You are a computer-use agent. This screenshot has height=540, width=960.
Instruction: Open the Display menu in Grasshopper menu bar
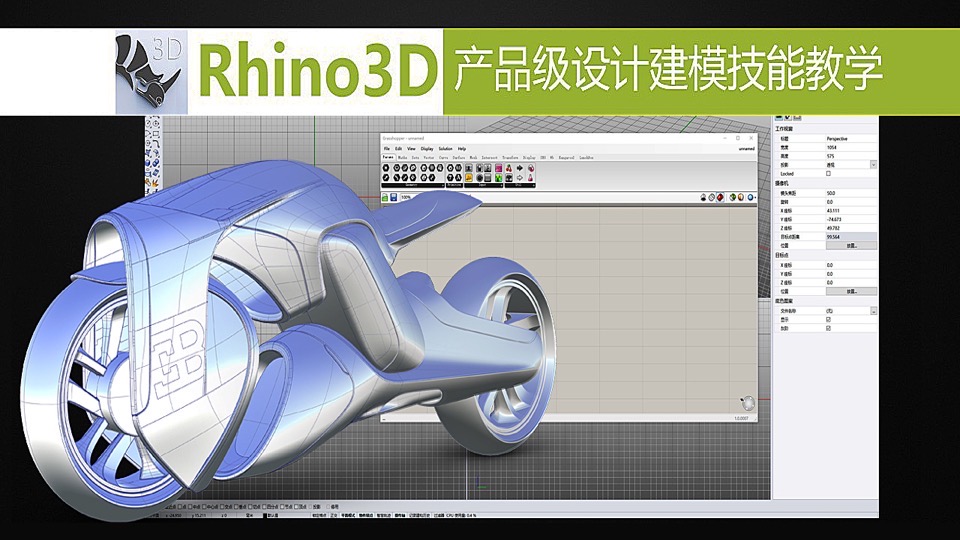pyautogui.click(x=427, y=149)
